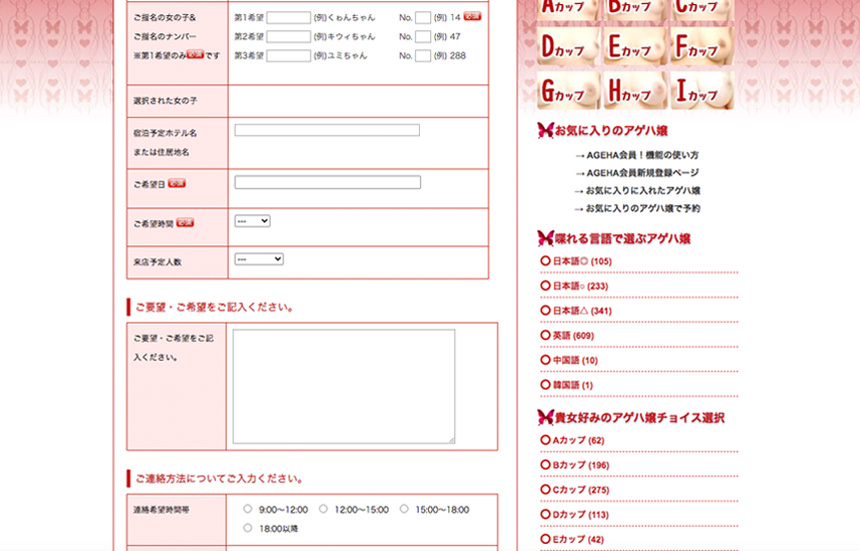The image size is (860, 551).
Task: Open the Fカップ image banner
Action: (x=702, y=46)
